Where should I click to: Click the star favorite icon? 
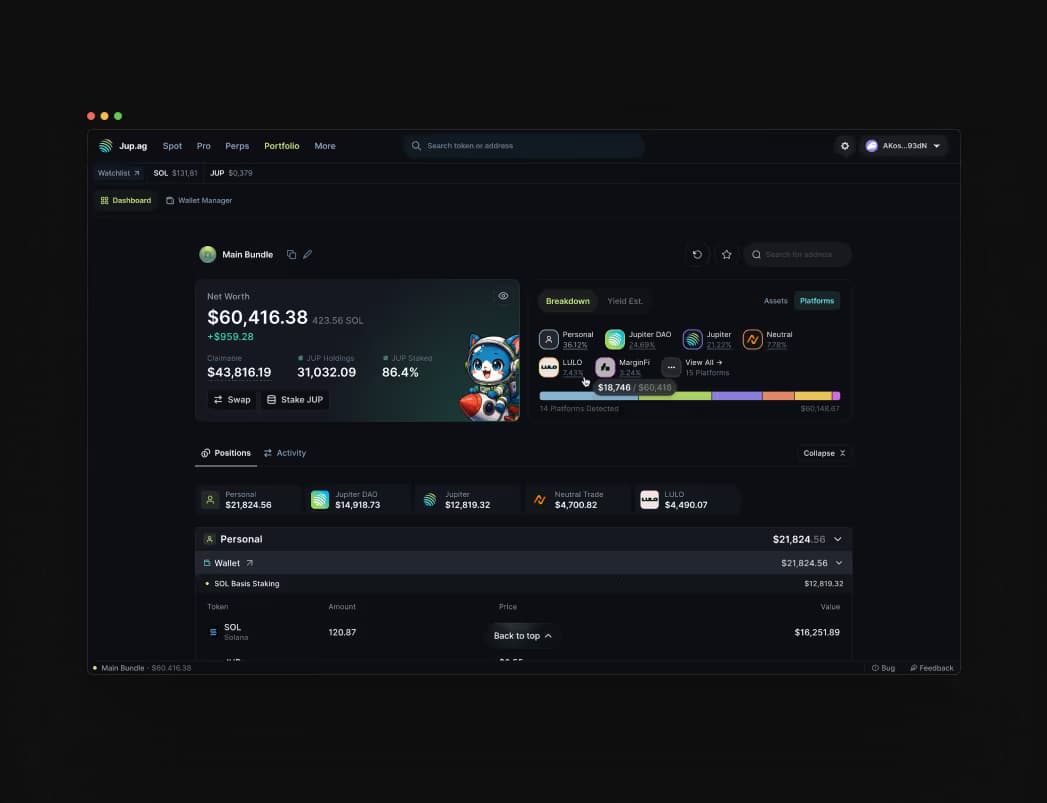727,255
